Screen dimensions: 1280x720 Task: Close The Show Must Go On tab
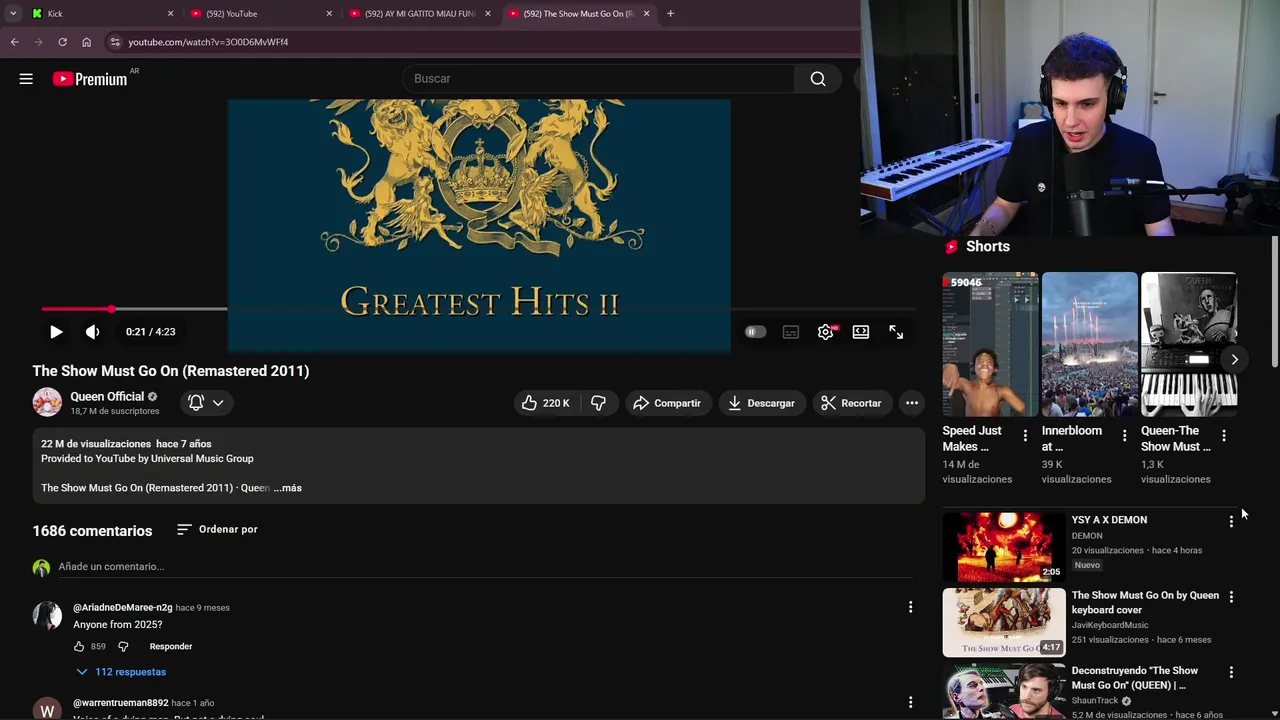tap(646, 14)
